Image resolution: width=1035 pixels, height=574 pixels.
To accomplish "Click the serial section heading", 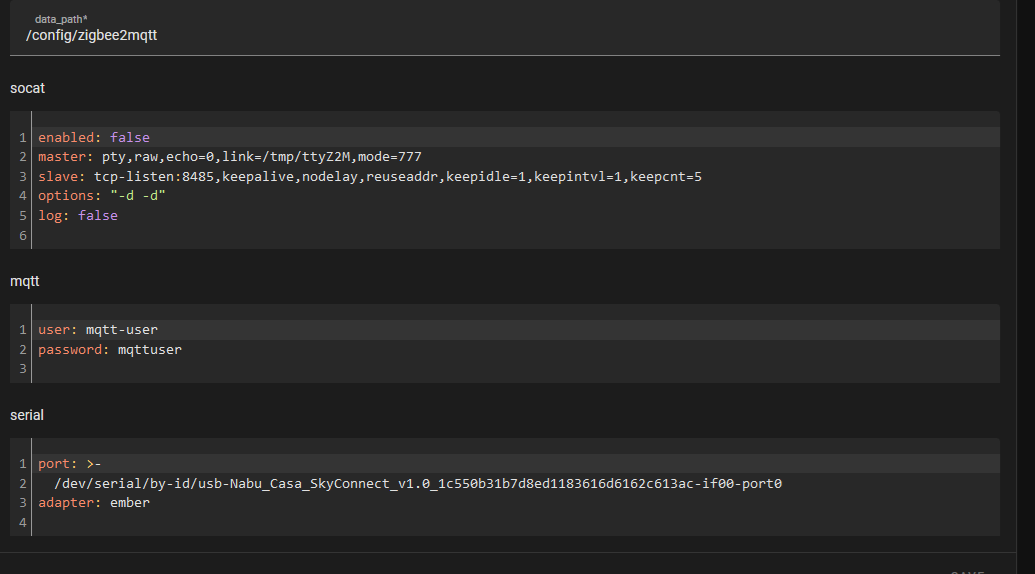I will pyautogui.click(x=26, y=415).
